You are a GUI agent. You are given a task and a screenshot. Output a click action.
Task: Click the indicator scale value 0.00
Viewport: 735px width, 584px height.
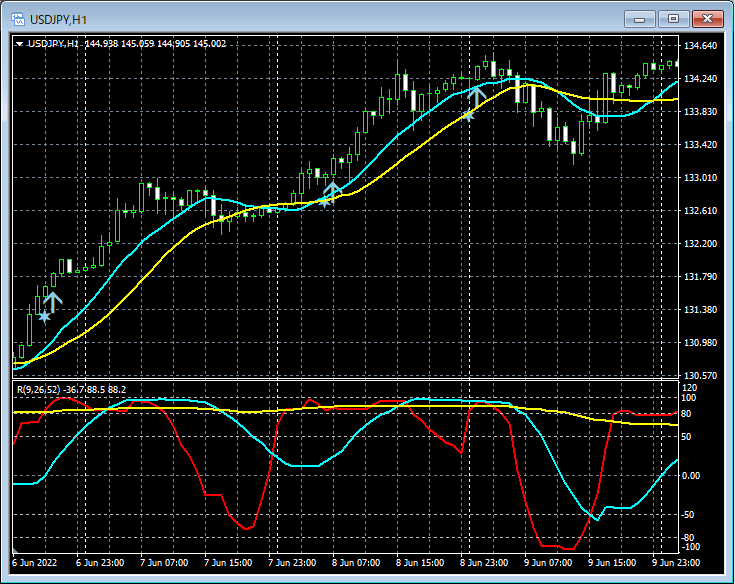coord(691,476)
